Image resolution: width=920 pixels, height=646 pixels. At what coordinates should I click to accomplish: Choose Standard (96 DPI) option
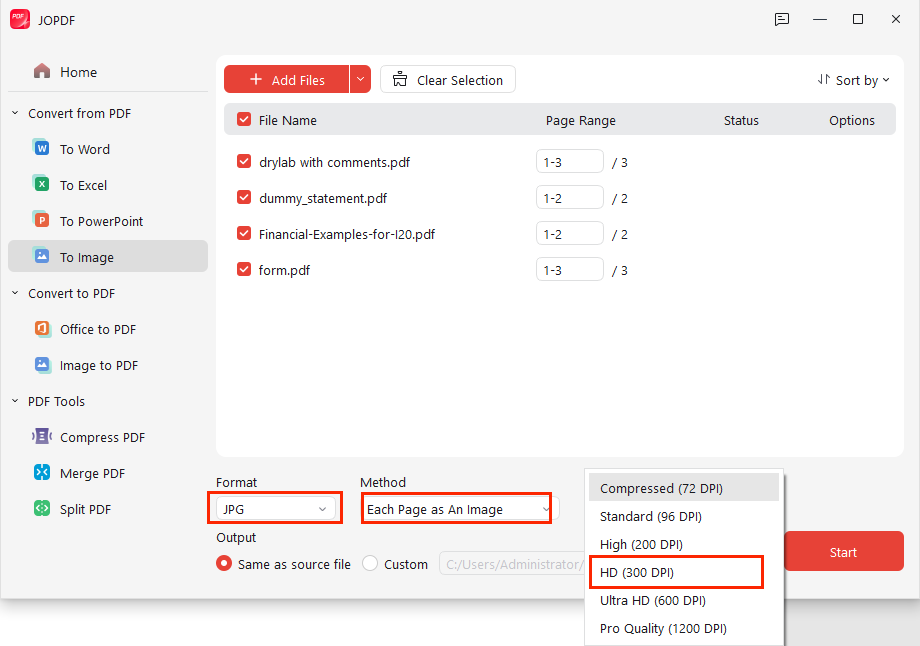[684, 516]
